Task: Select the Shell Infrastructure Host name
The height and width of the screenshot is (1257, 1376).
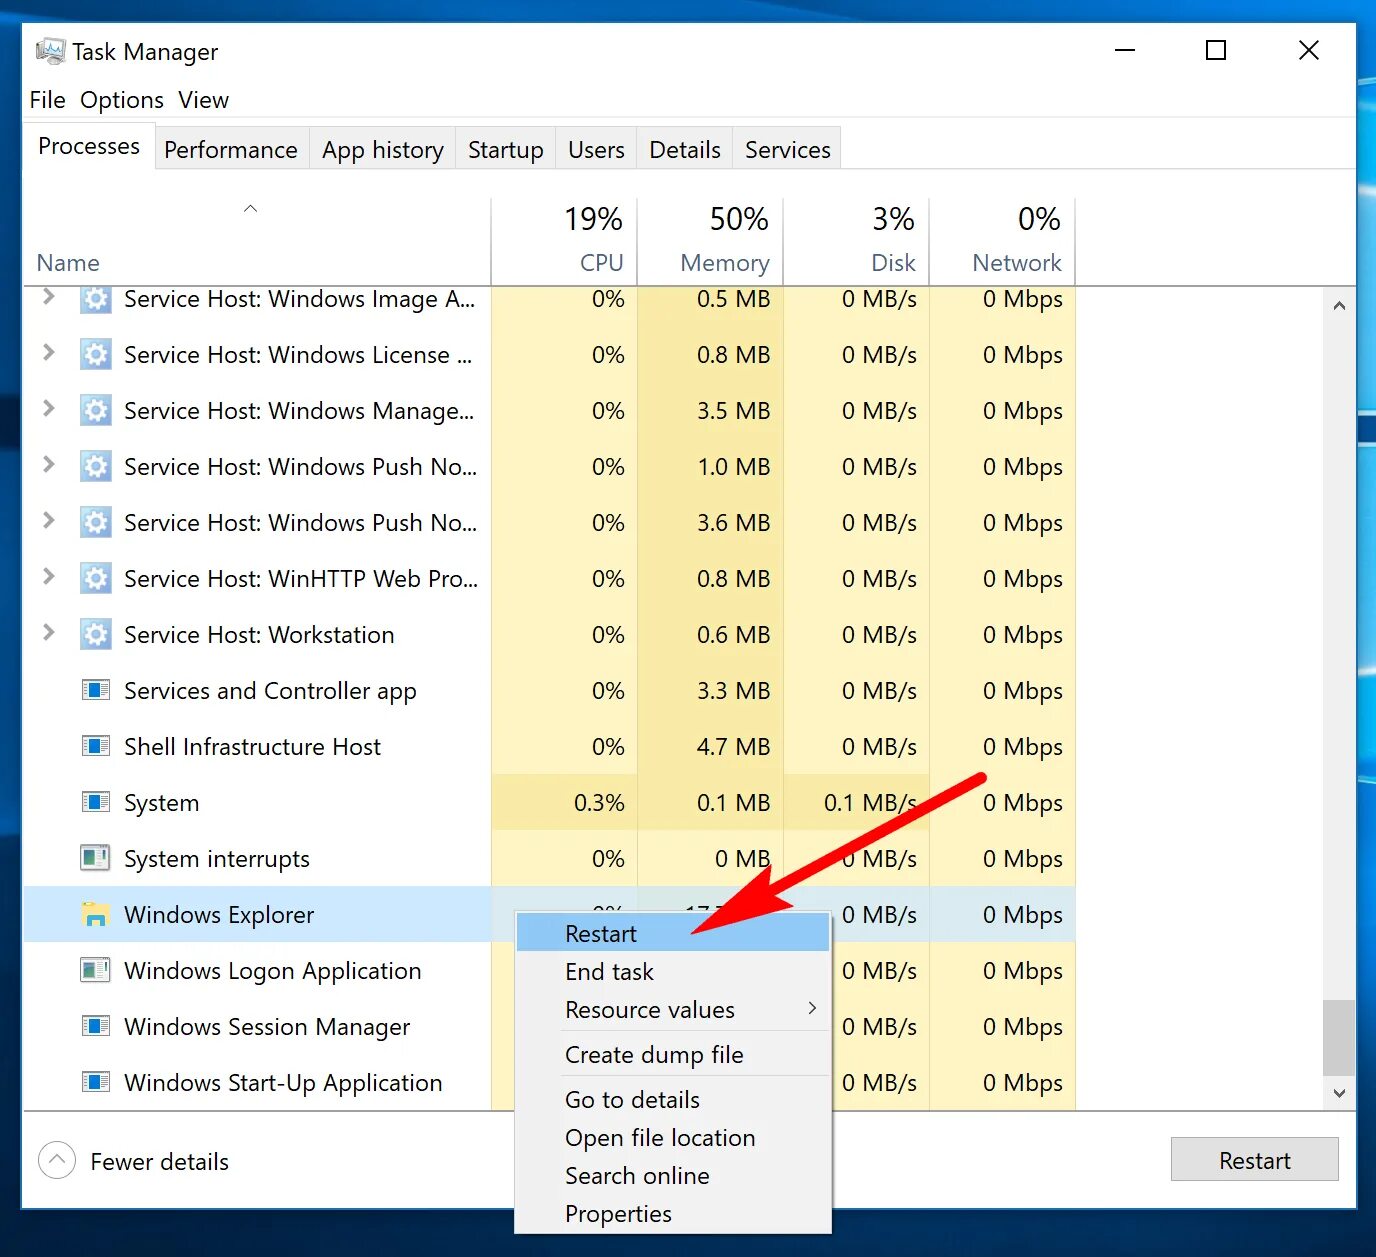Action: (x=252, y=747)
